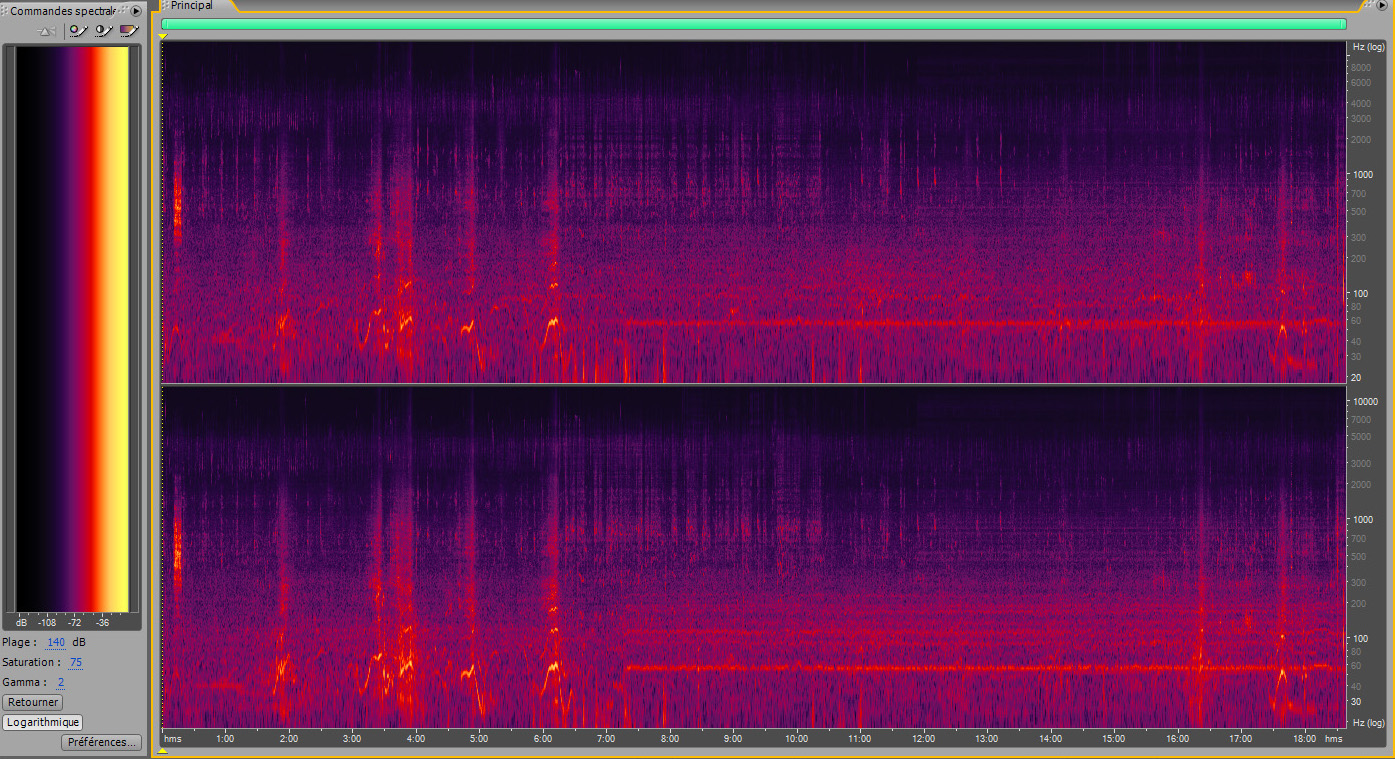Click the 6:00 mark on the time ruler
The width and height of the screenshot is (1395, 759).
tap(543, 738)
